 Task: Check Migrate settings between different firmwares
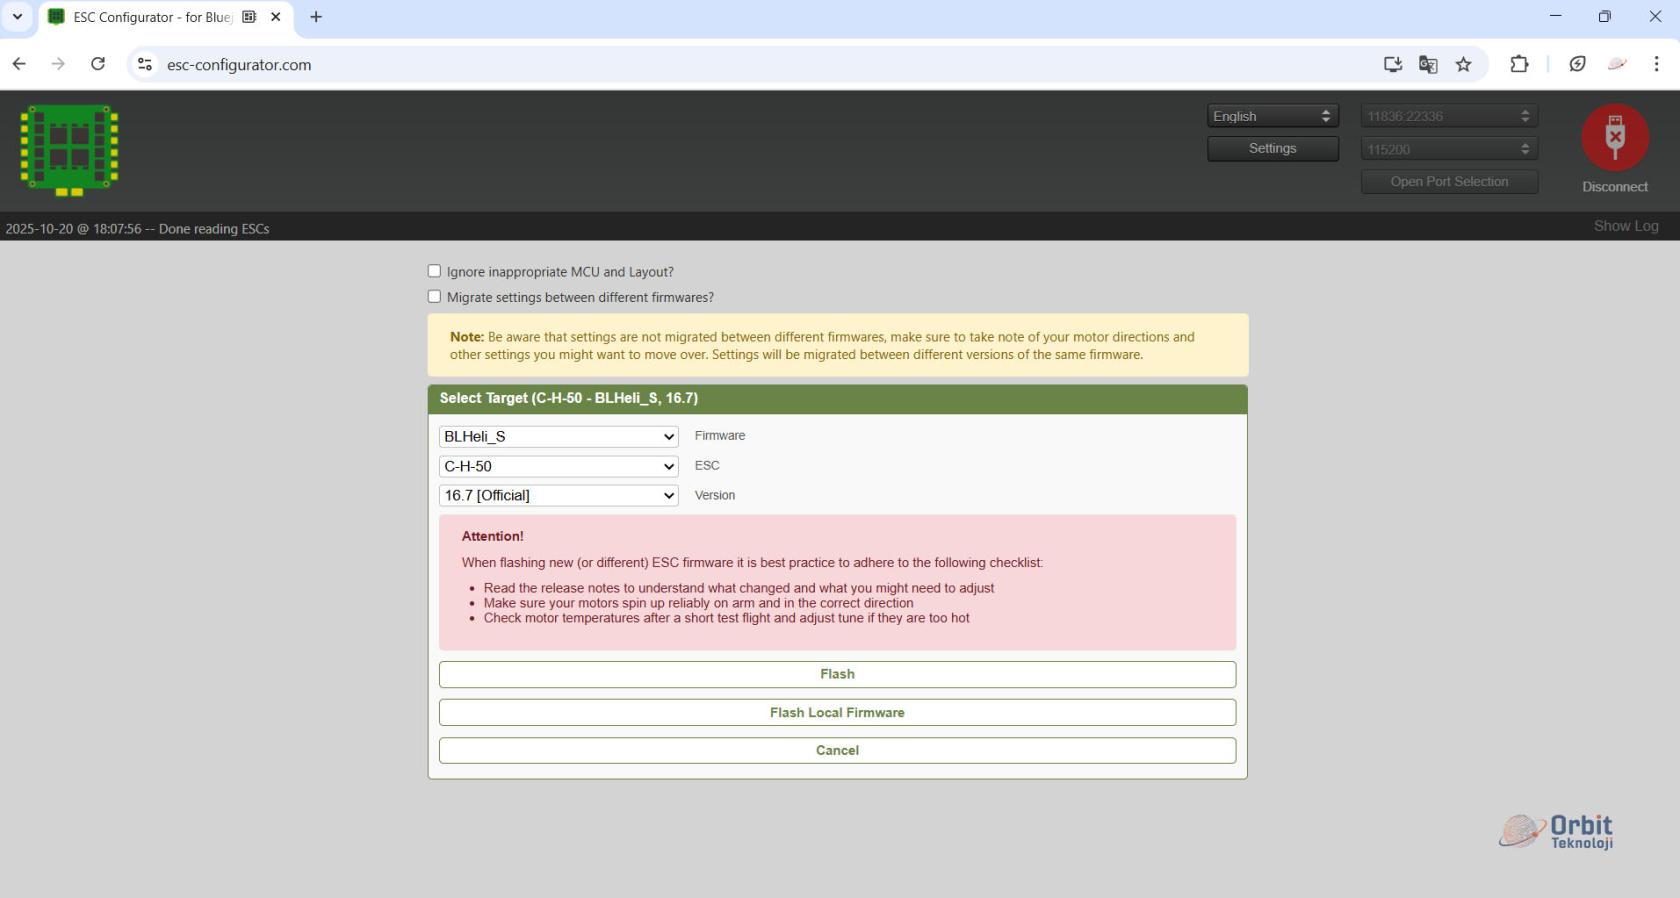point(434,297)
